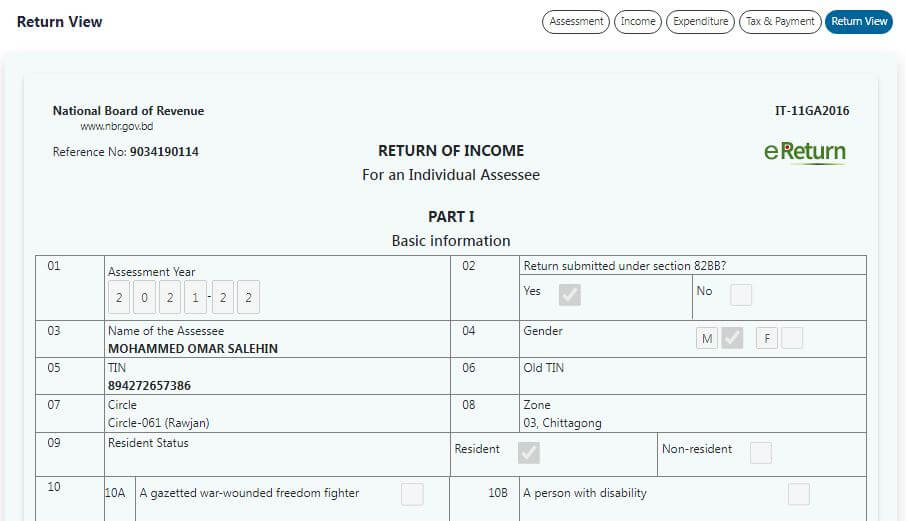
Task: Go to the Expenditure tab
Action: 700,22
